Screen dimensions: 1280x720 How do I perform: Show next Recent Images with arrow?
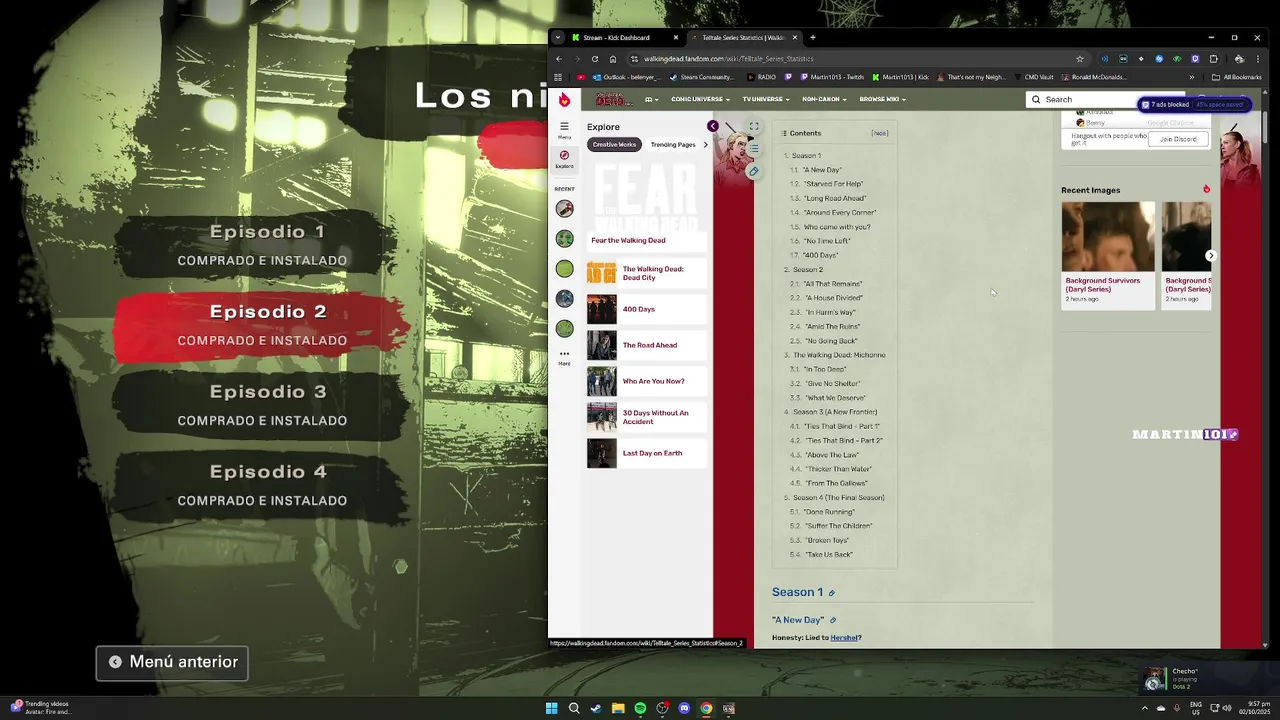pos(1210,256)
